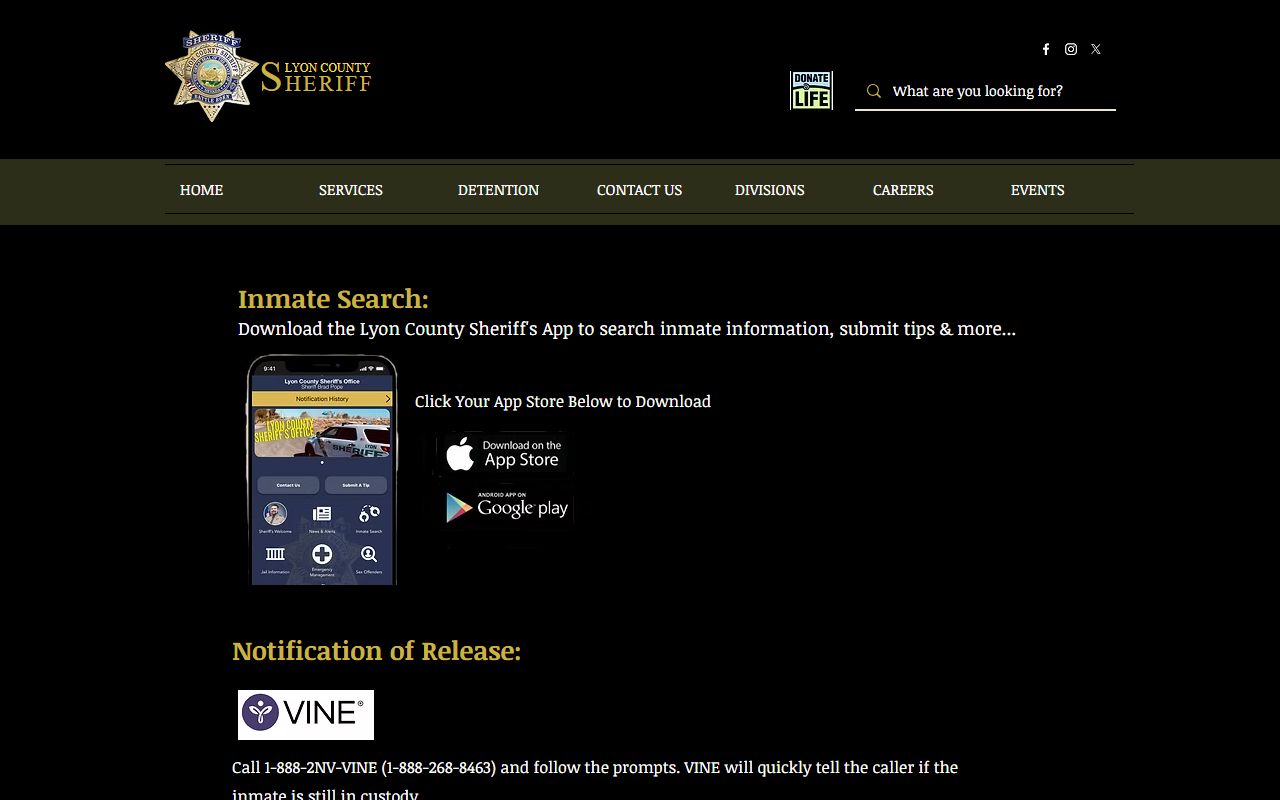Click the Lyon County Sheriff star badge logo
Viewport: 1280px width, 800px height.
pos(212,76)
